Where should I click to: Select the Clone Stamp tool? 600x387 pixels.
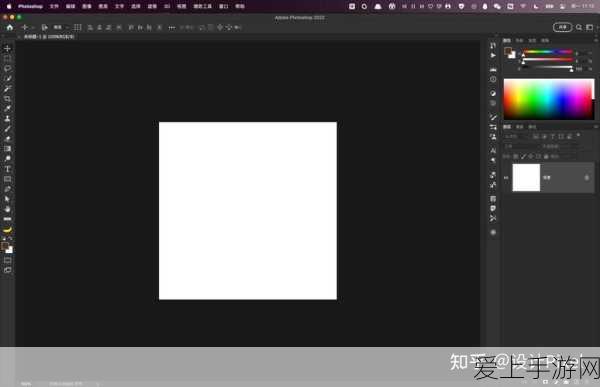tap(7, 119)
